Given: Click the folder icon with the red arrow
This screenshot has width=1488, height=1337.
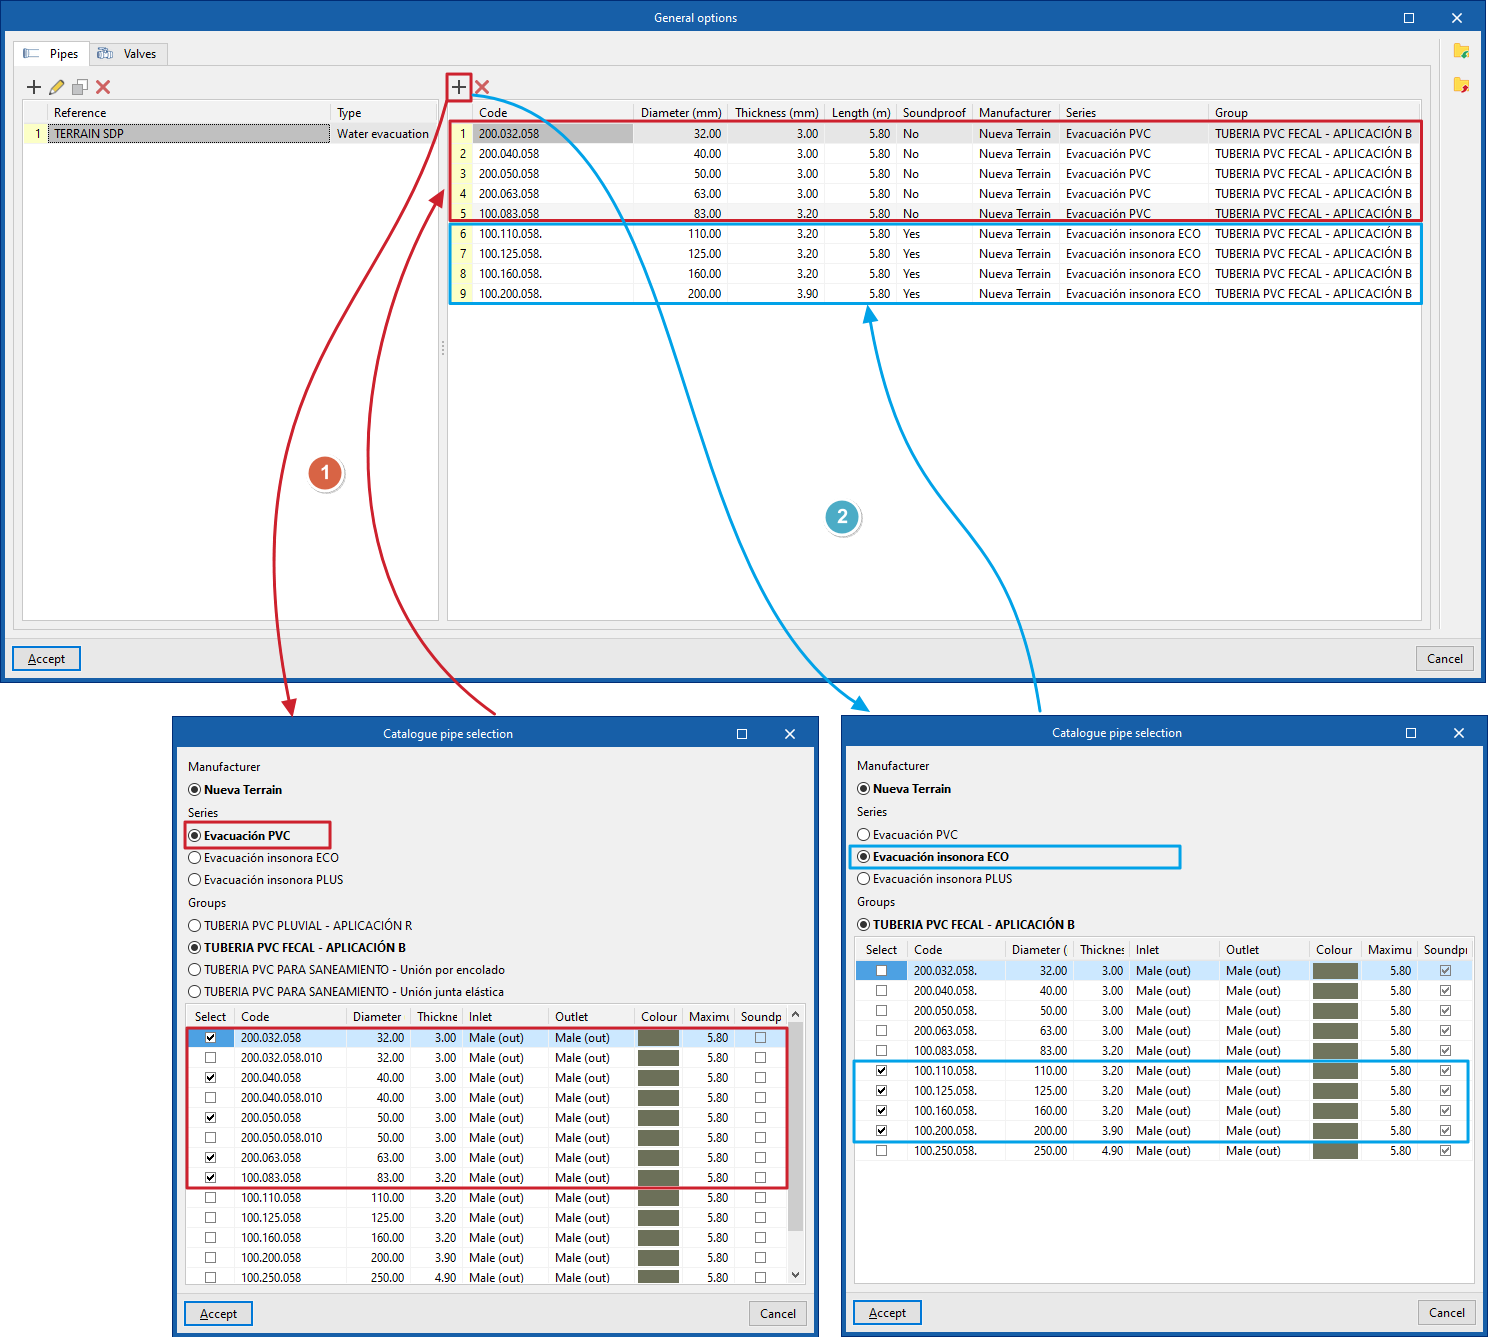Looking at the screenshot, I should click(x=1461, y=85).
